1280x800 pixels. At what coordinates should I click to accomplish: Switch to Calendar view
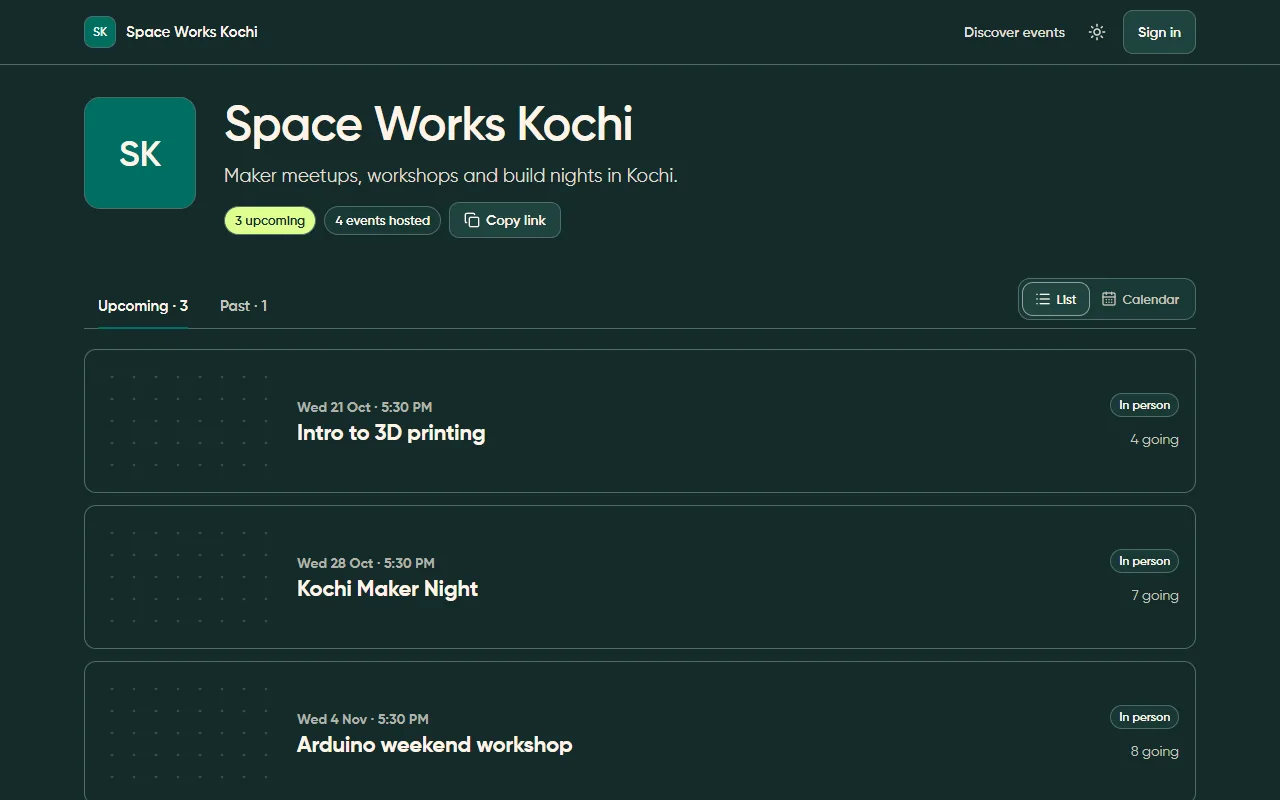[x=1141, y=299]
